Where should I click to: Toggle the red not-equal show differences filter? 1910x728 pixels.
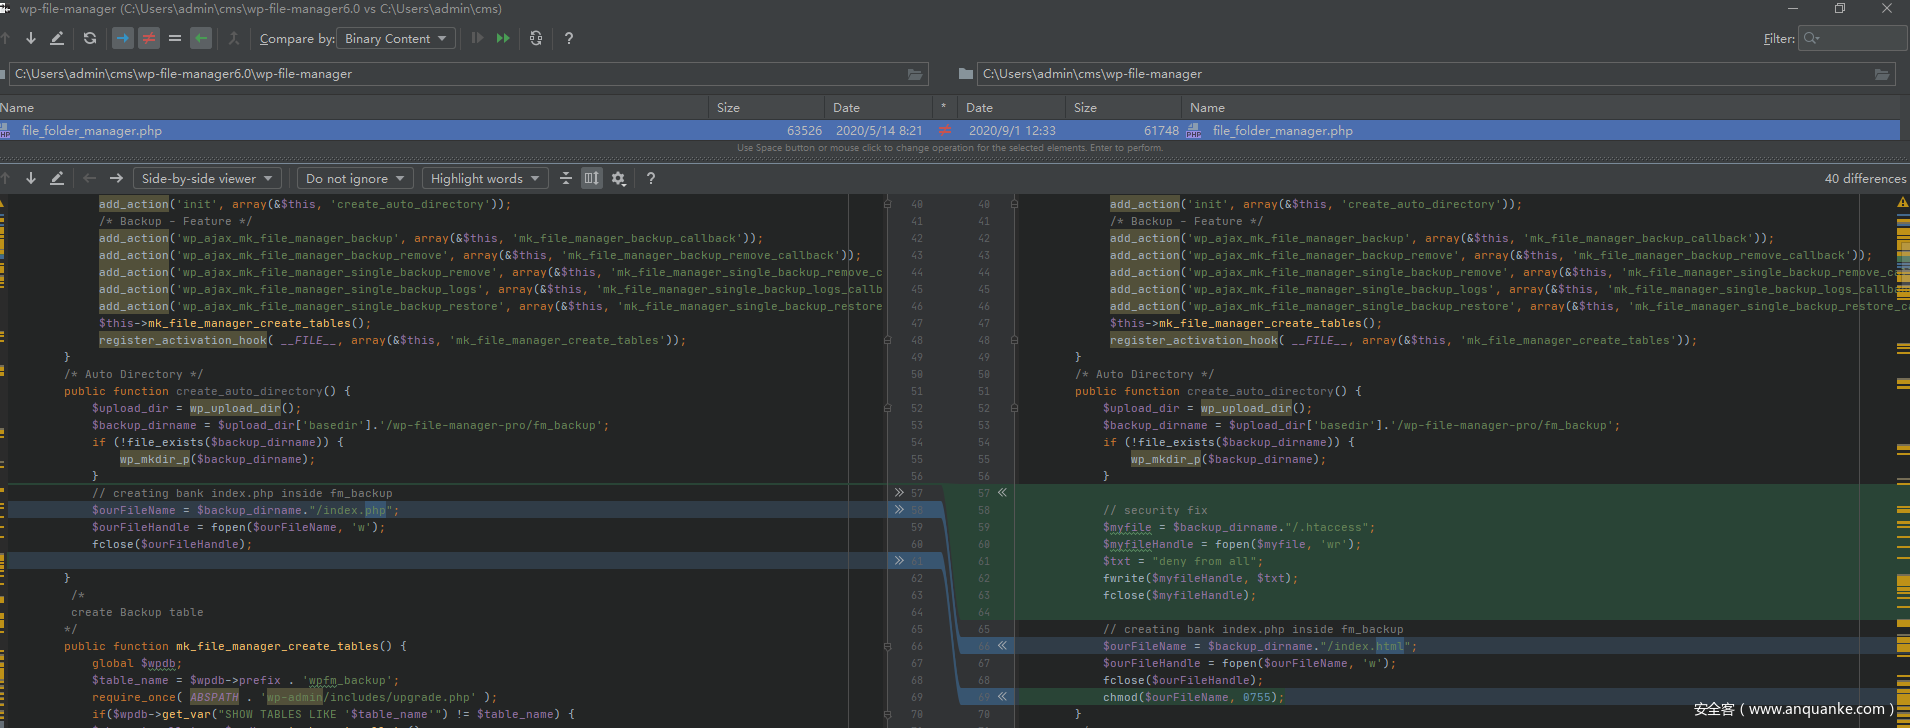(x=149, y=38)
